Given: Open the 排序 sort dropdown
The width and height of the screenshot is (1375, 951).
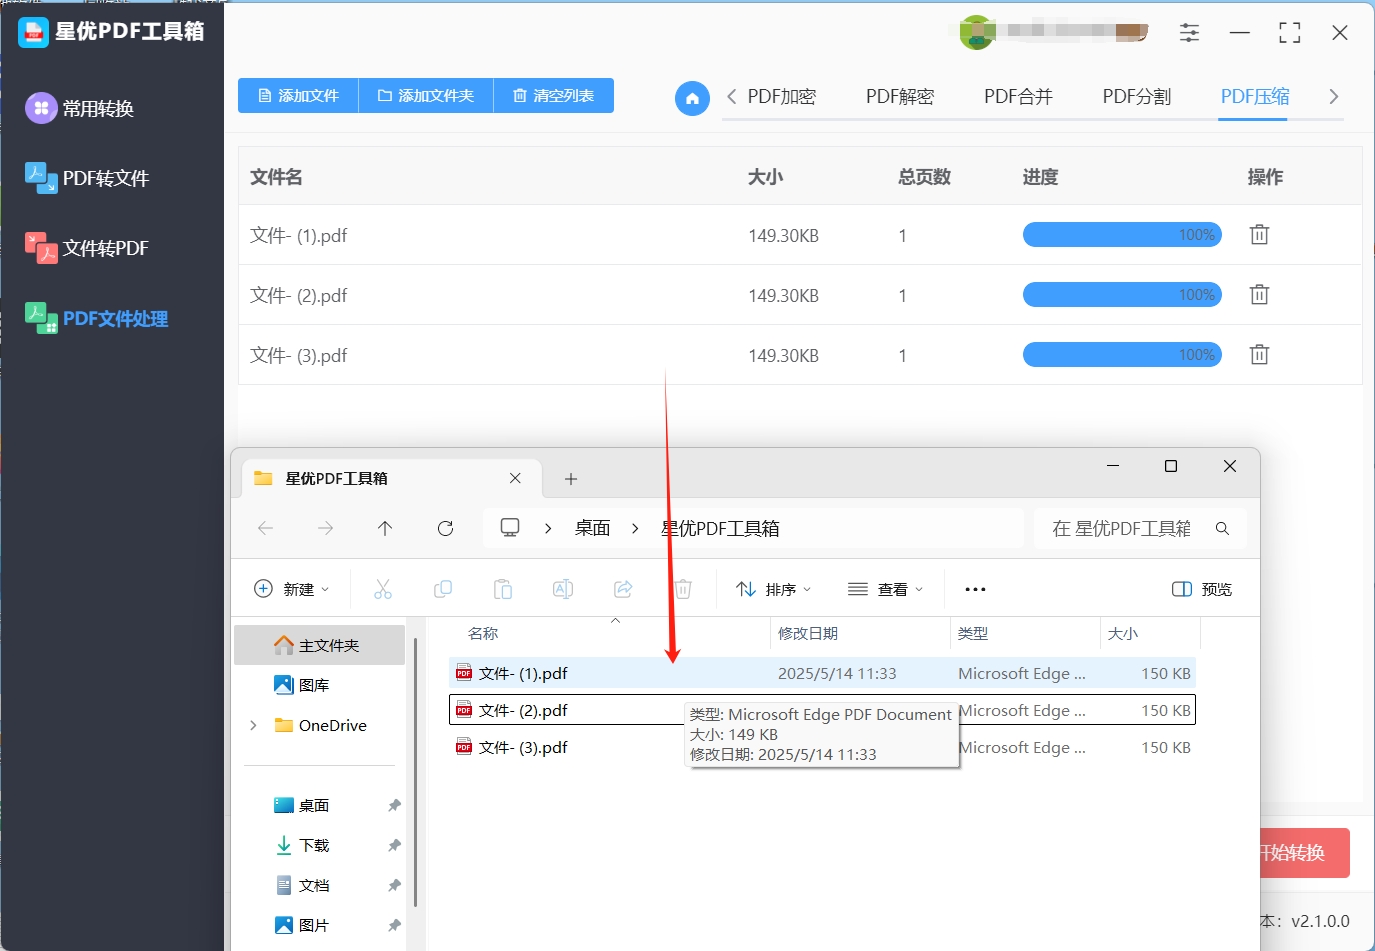Looking at the screenshot, I should coord(774,589).
